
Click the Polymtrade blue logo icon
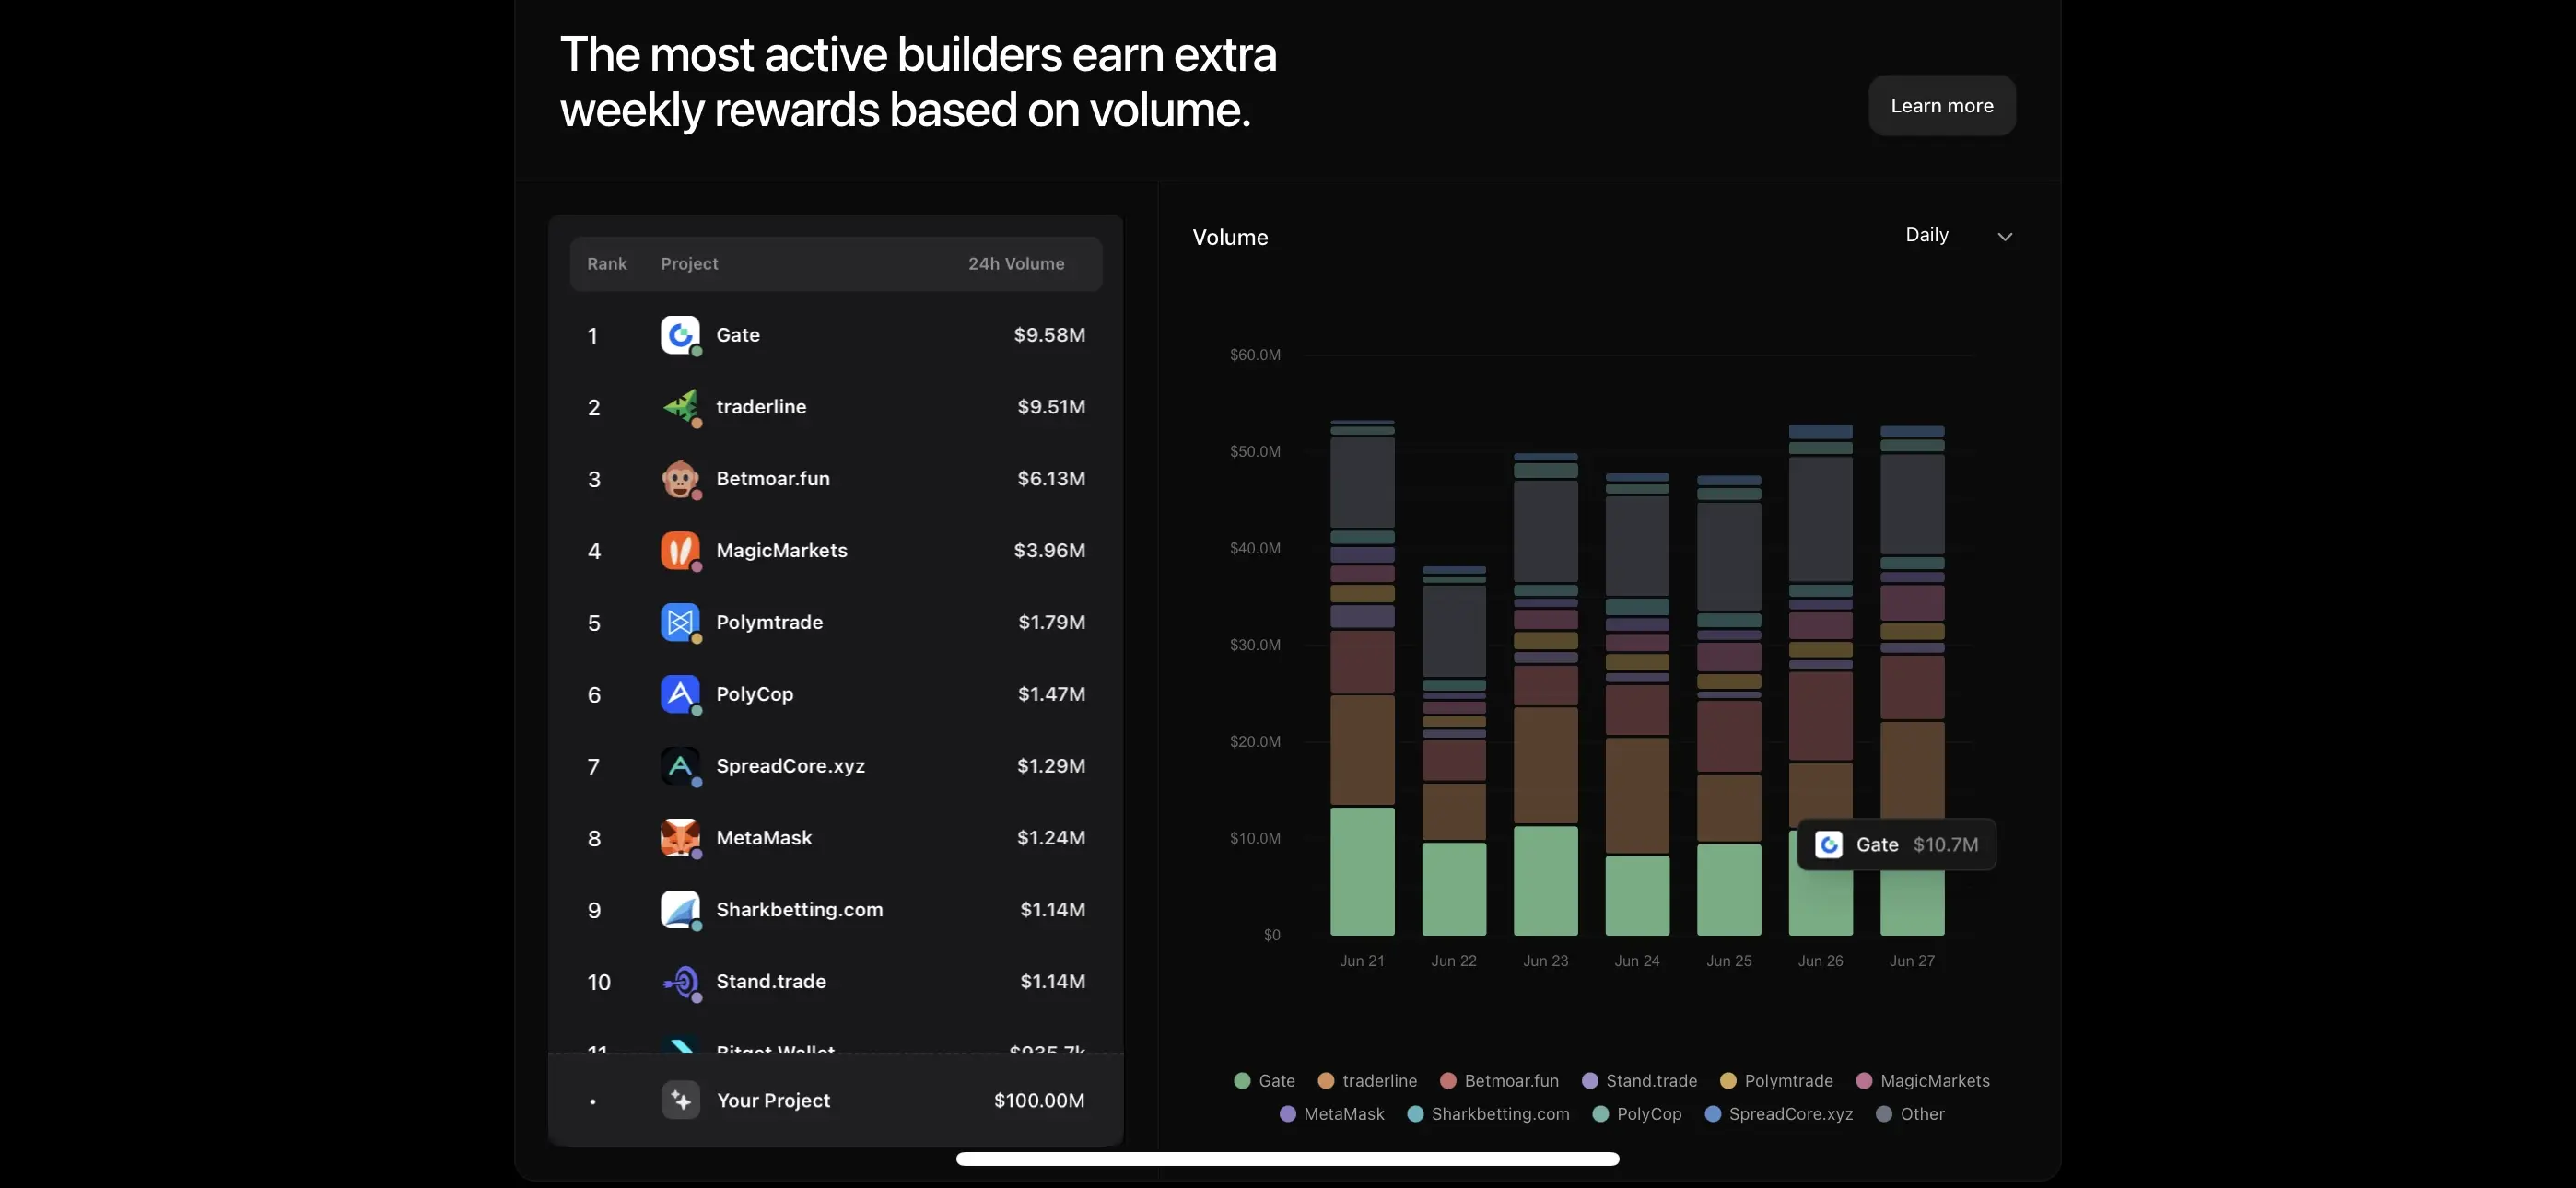click(680, 623)
